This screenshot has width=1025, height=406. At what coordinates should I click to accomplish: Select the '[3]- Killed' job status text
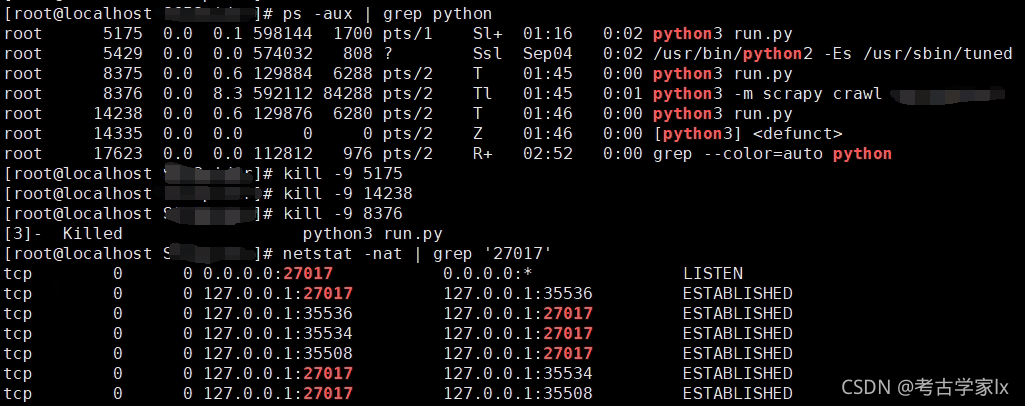pos(64,233)
